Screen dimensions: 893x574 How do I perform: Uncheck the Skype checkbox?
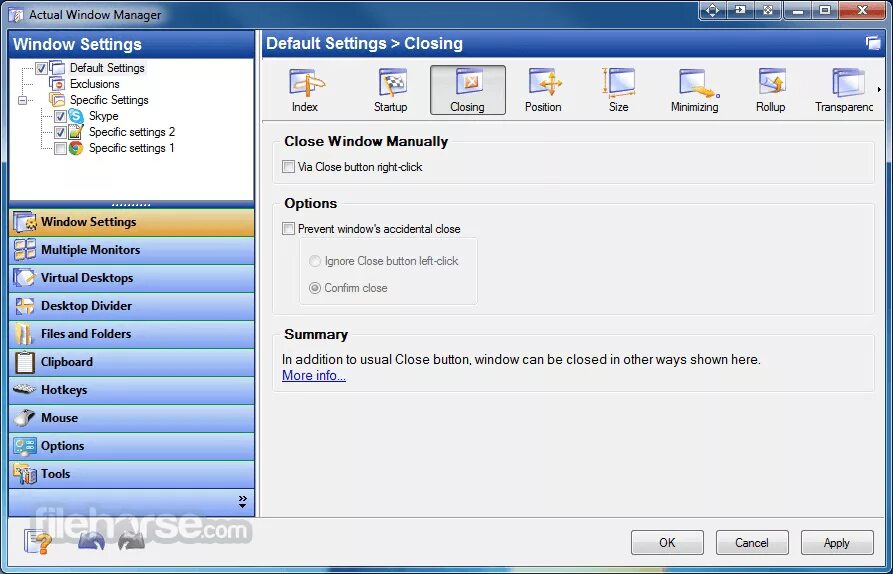60,116
